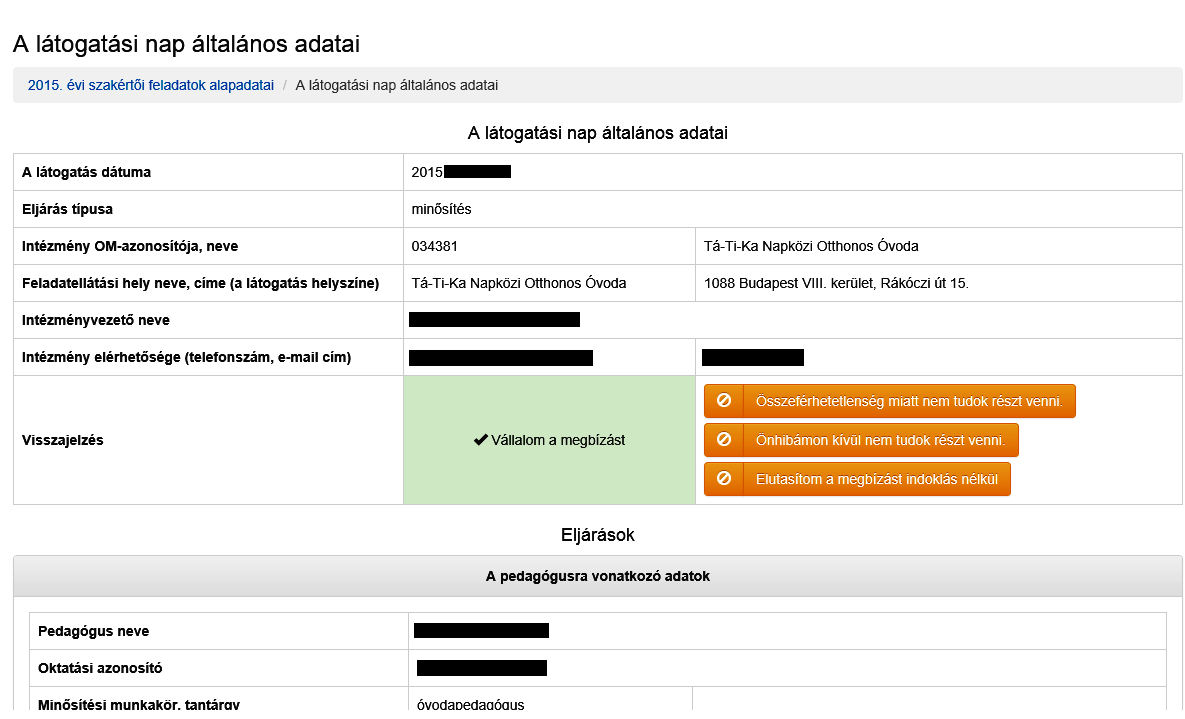Click the OM-azonosító value 034381
1185x719 pixels.
pos(435,246)
